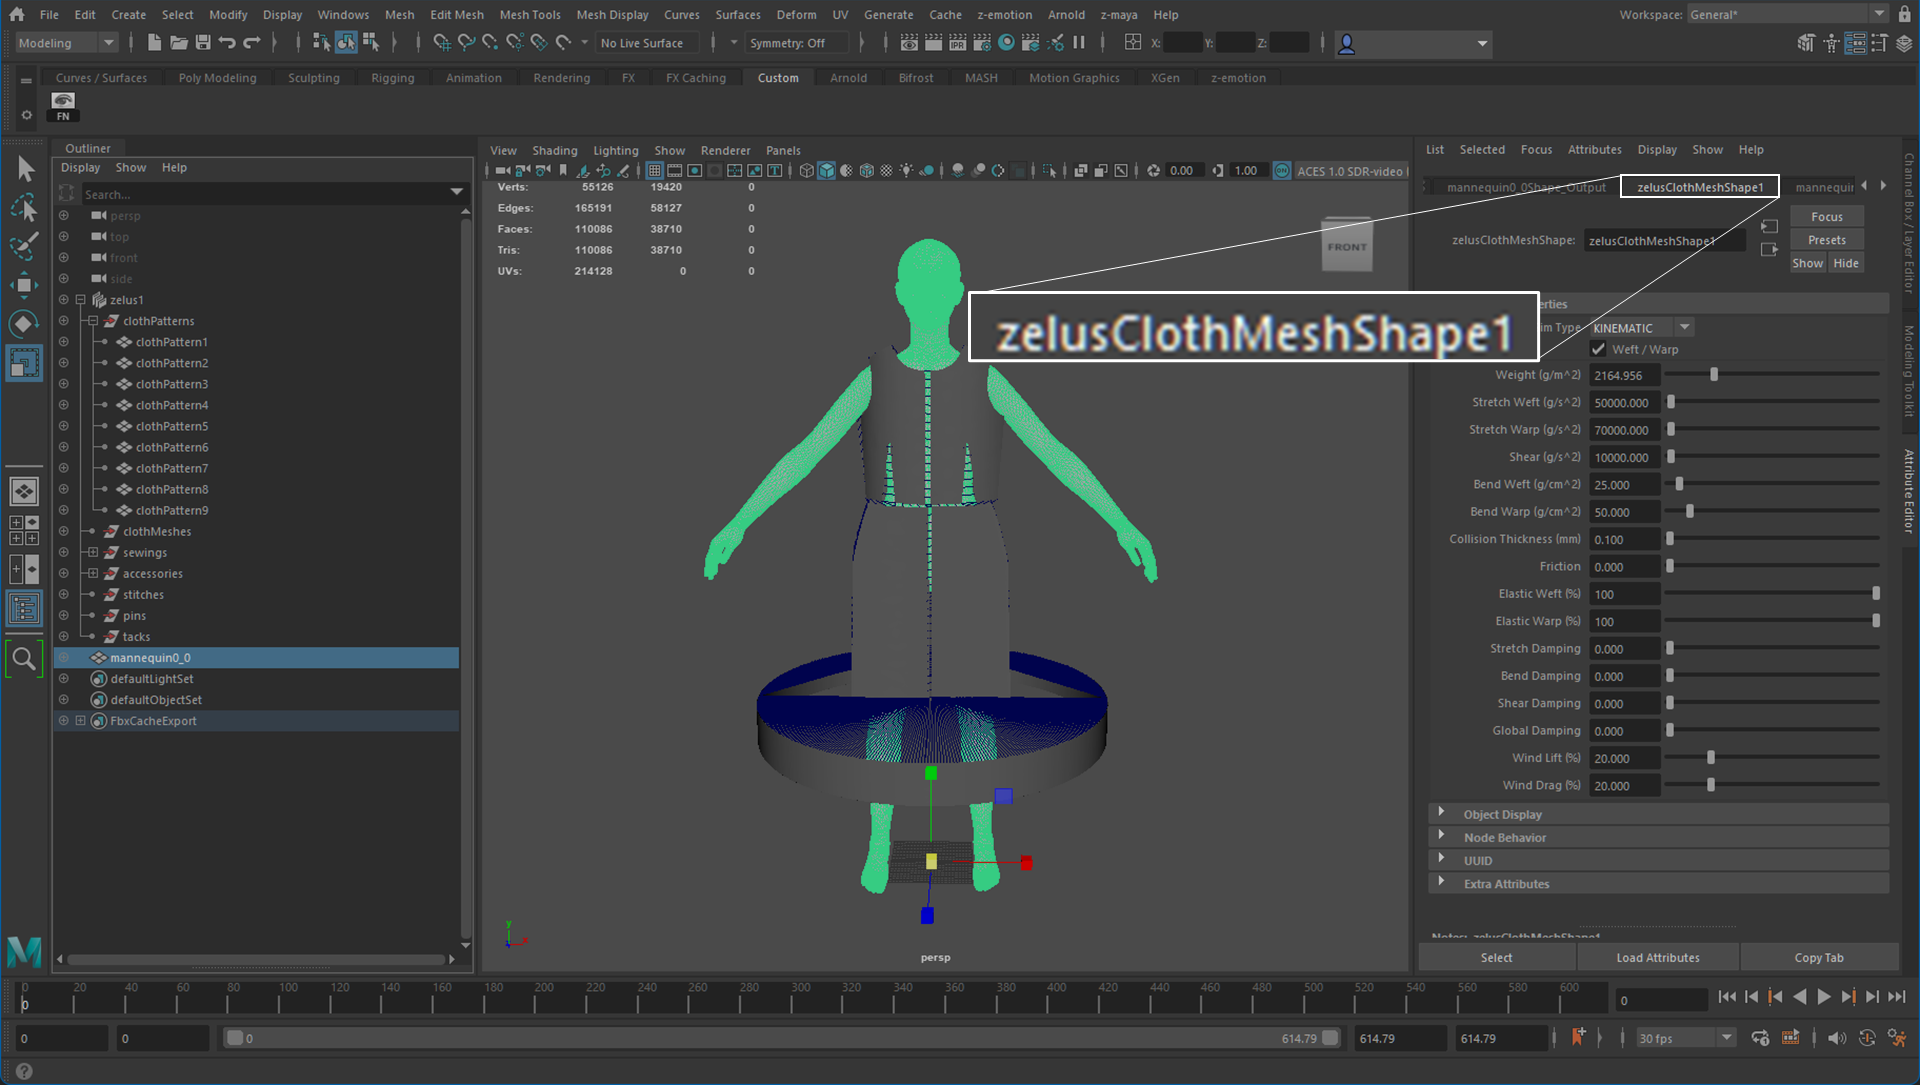
Task: Open the viewport Shading menu
Action: click(x=554, y=150)
